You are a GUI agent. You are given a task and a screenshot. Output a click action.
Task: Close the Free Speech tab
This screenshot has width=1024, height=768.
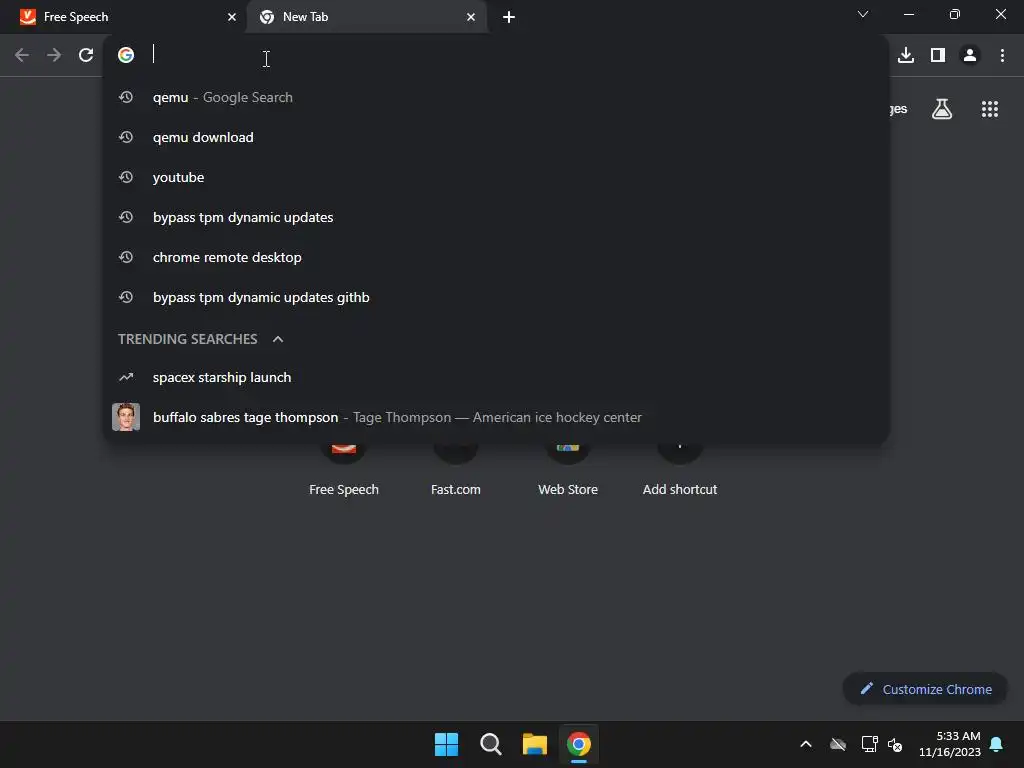(232, 17)
